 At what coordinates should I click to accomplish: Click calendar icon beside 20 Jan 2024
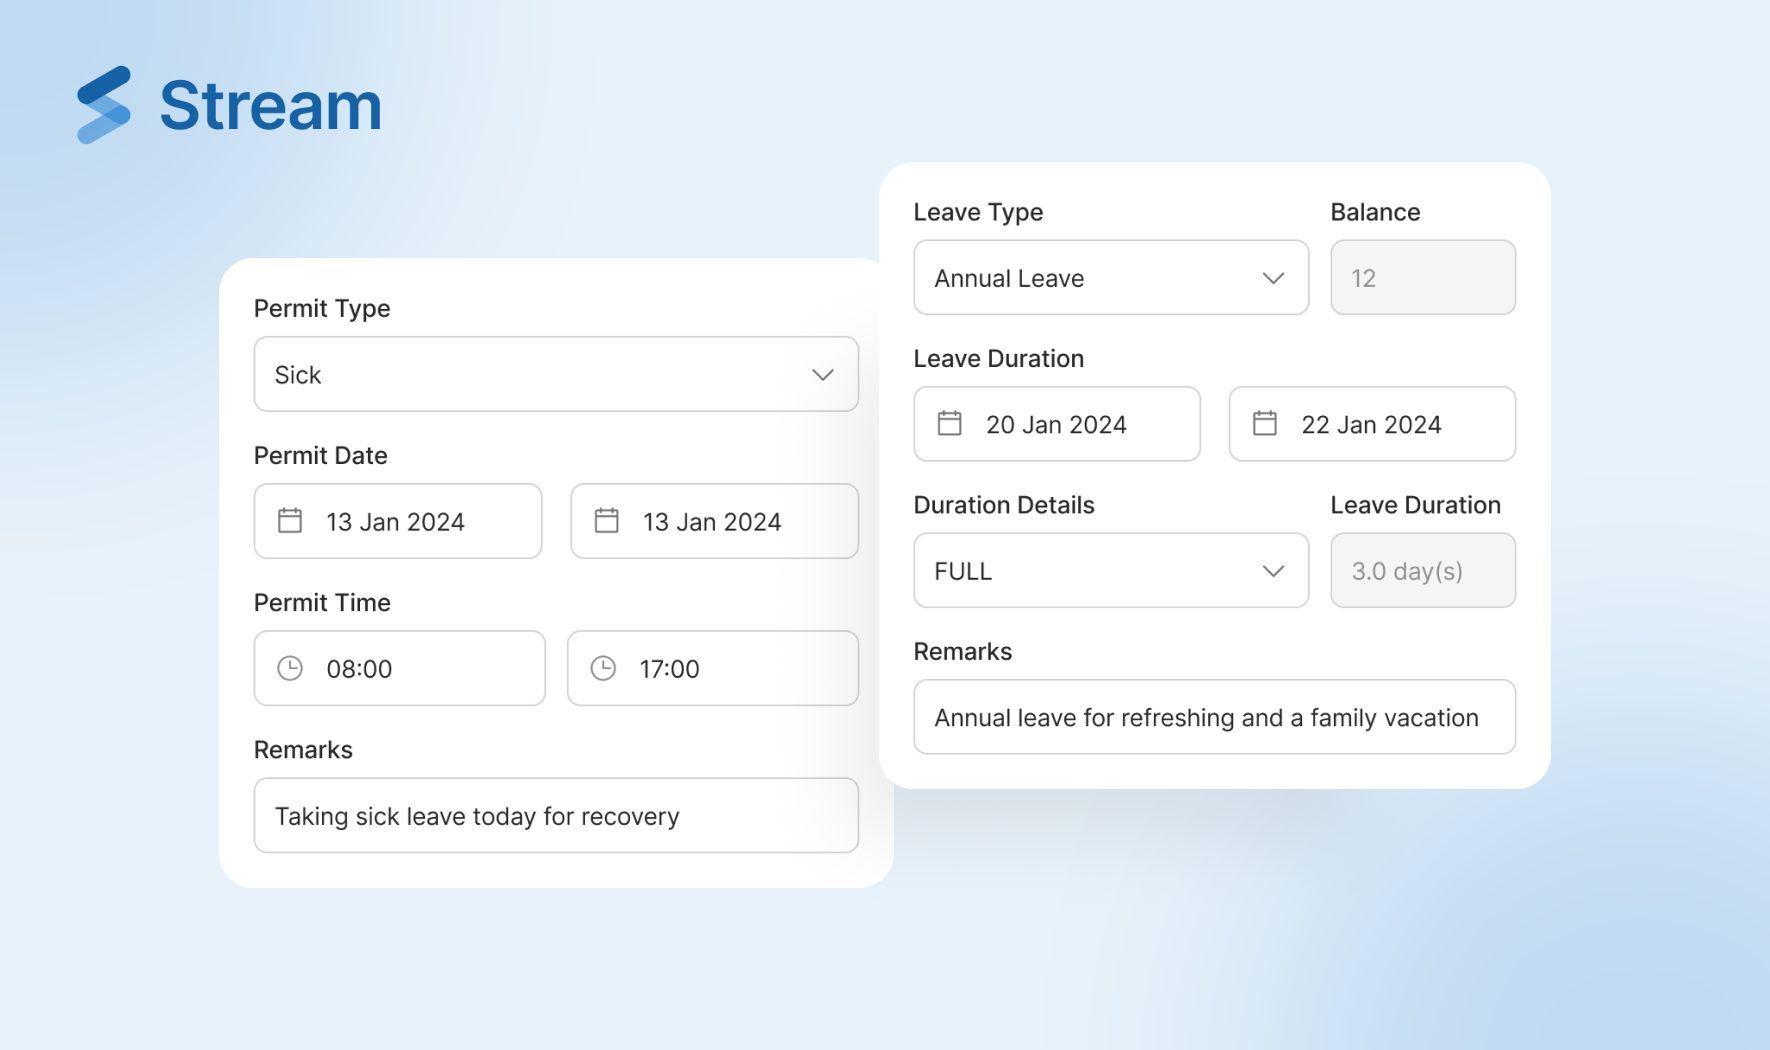point(950,424)
